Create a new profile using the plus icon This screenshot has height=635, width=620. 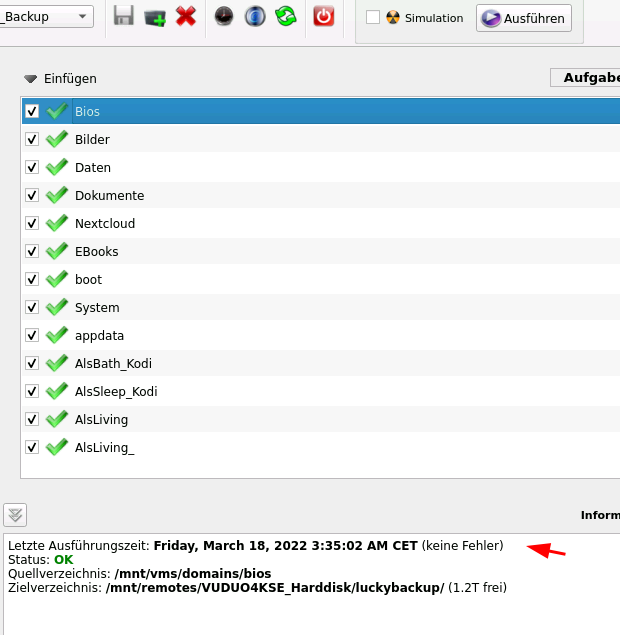point(155,17)
